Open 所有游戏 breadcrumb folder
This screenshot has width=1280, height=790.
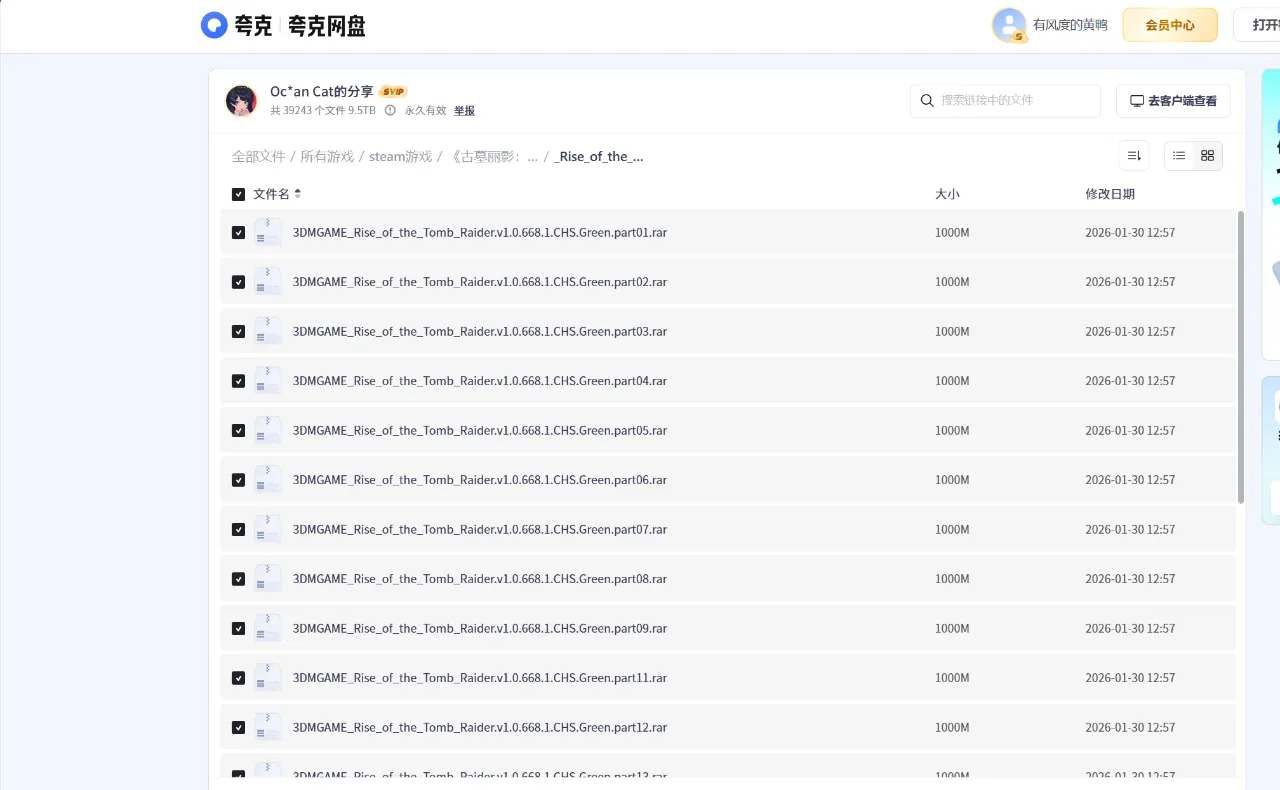(327, 157)
